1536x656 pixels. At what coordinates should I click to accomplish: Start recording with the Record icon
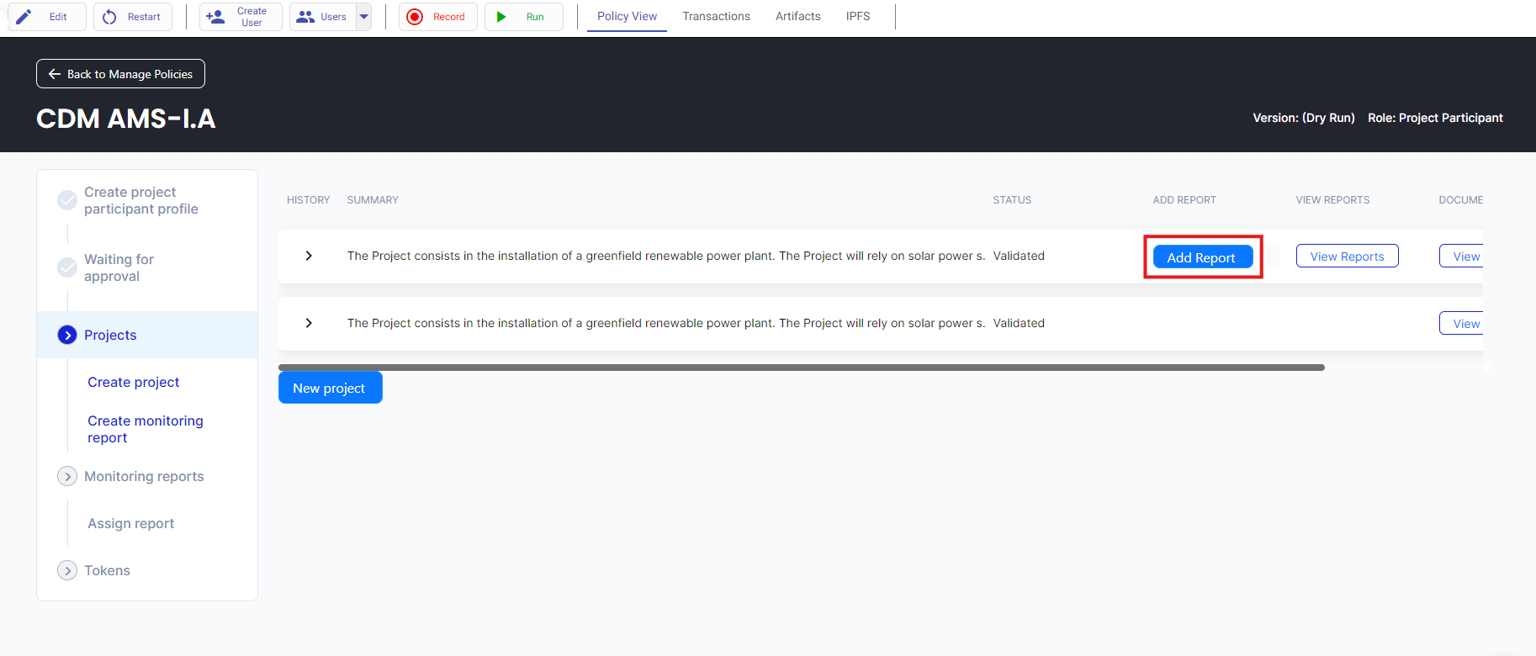pyautogui.click(x=415, y=17)
